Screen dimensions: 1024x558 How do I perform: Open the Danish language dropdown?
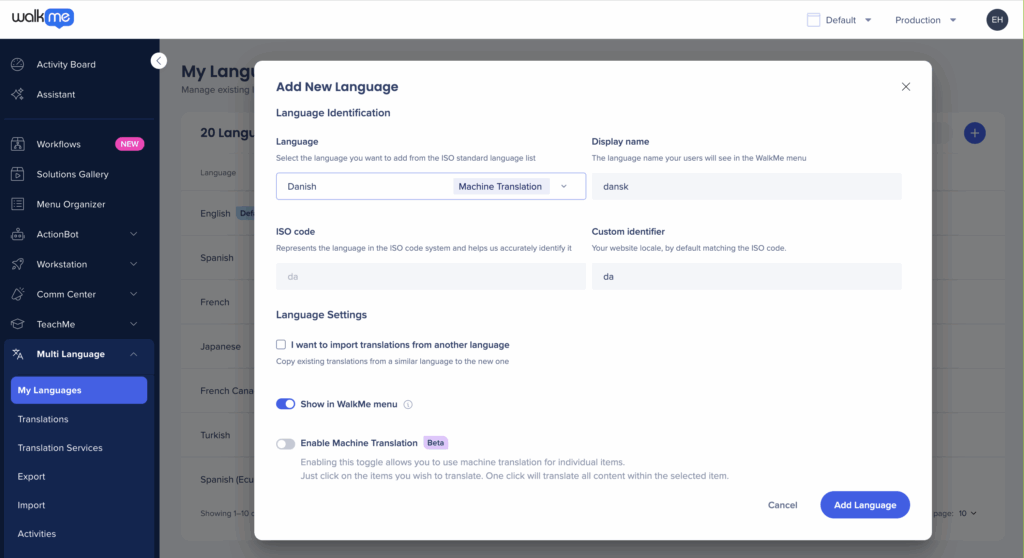point(431,186)
